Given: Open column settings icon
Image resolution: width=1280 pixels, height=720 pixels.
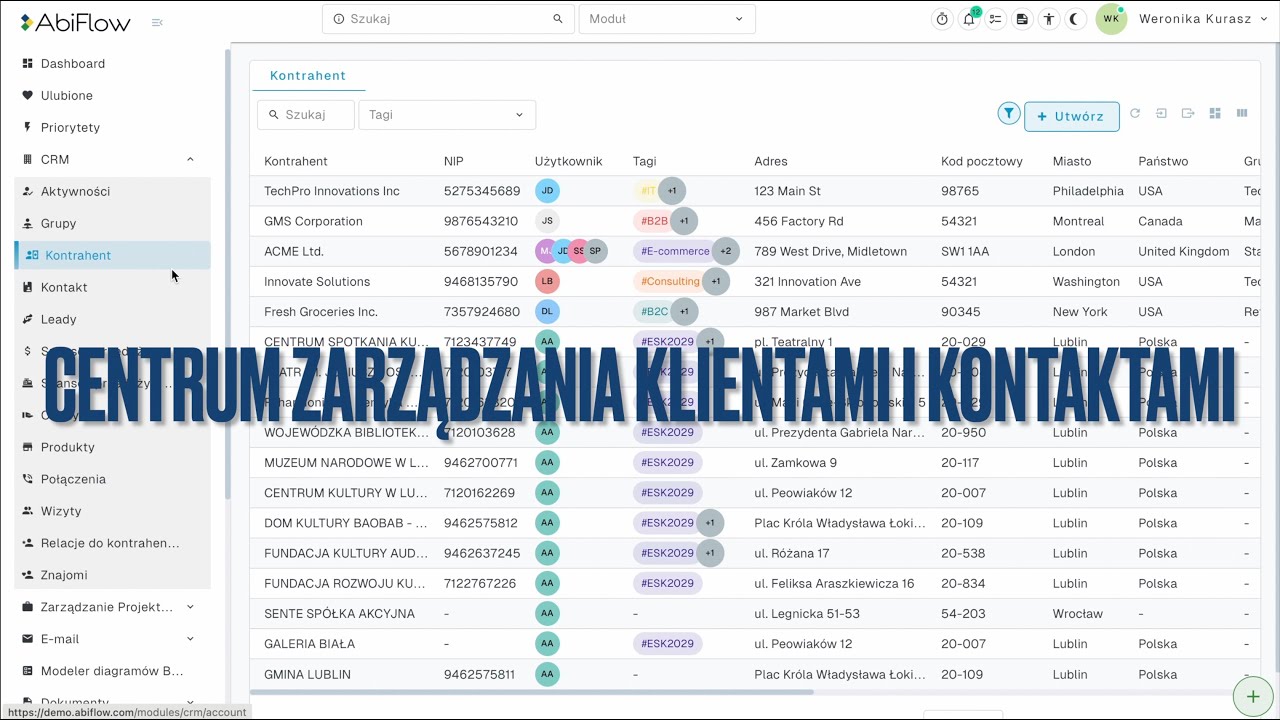Looking at the screenshot, I should tap(1242, 114).
